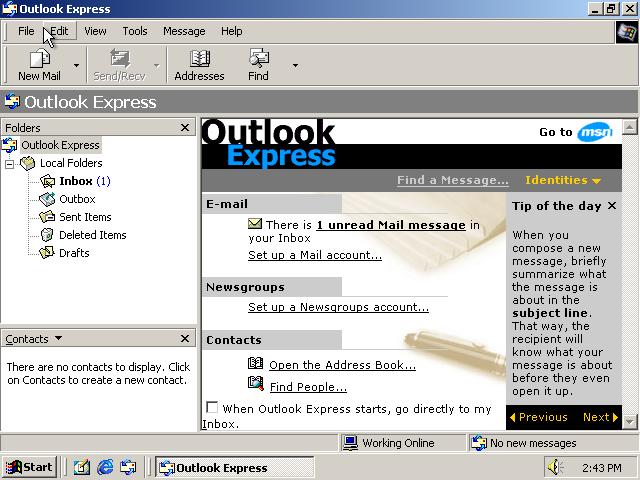Click the scrollbar up arrow
The image size is (640, 480).
click(x=630, y=128)
